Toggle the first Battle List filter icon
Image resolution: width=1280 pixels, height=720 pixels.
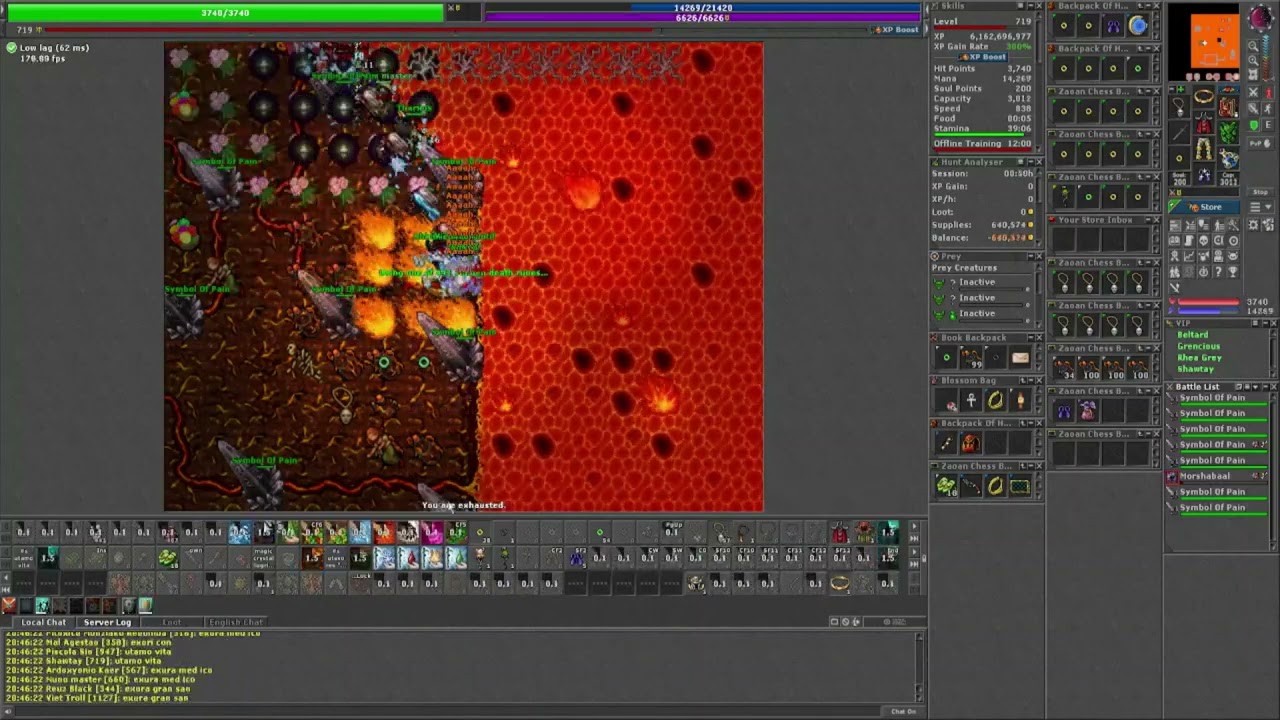pyautogui.click(x=1238, y=386)
